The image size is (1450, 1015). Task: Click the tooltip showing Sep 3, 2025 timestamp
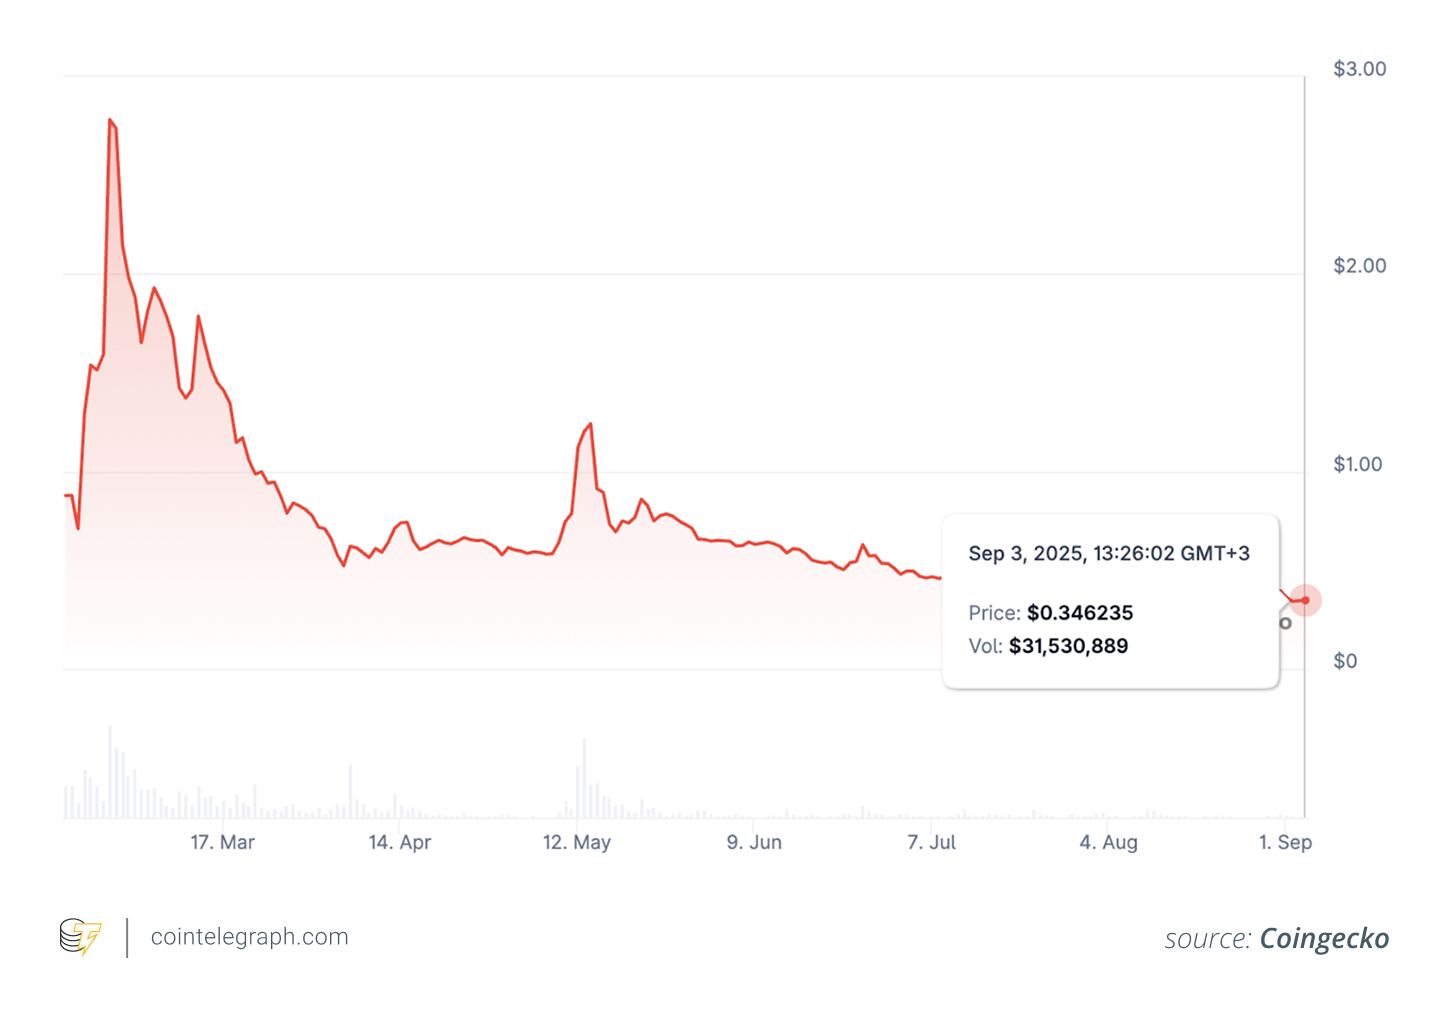pyautogui.click(x=1108, y=553)
